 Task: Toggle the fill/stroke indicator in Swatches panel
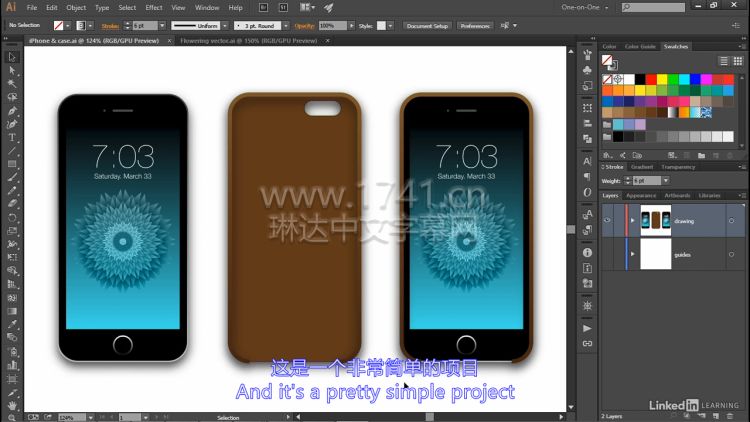click(x=609, y=62)
